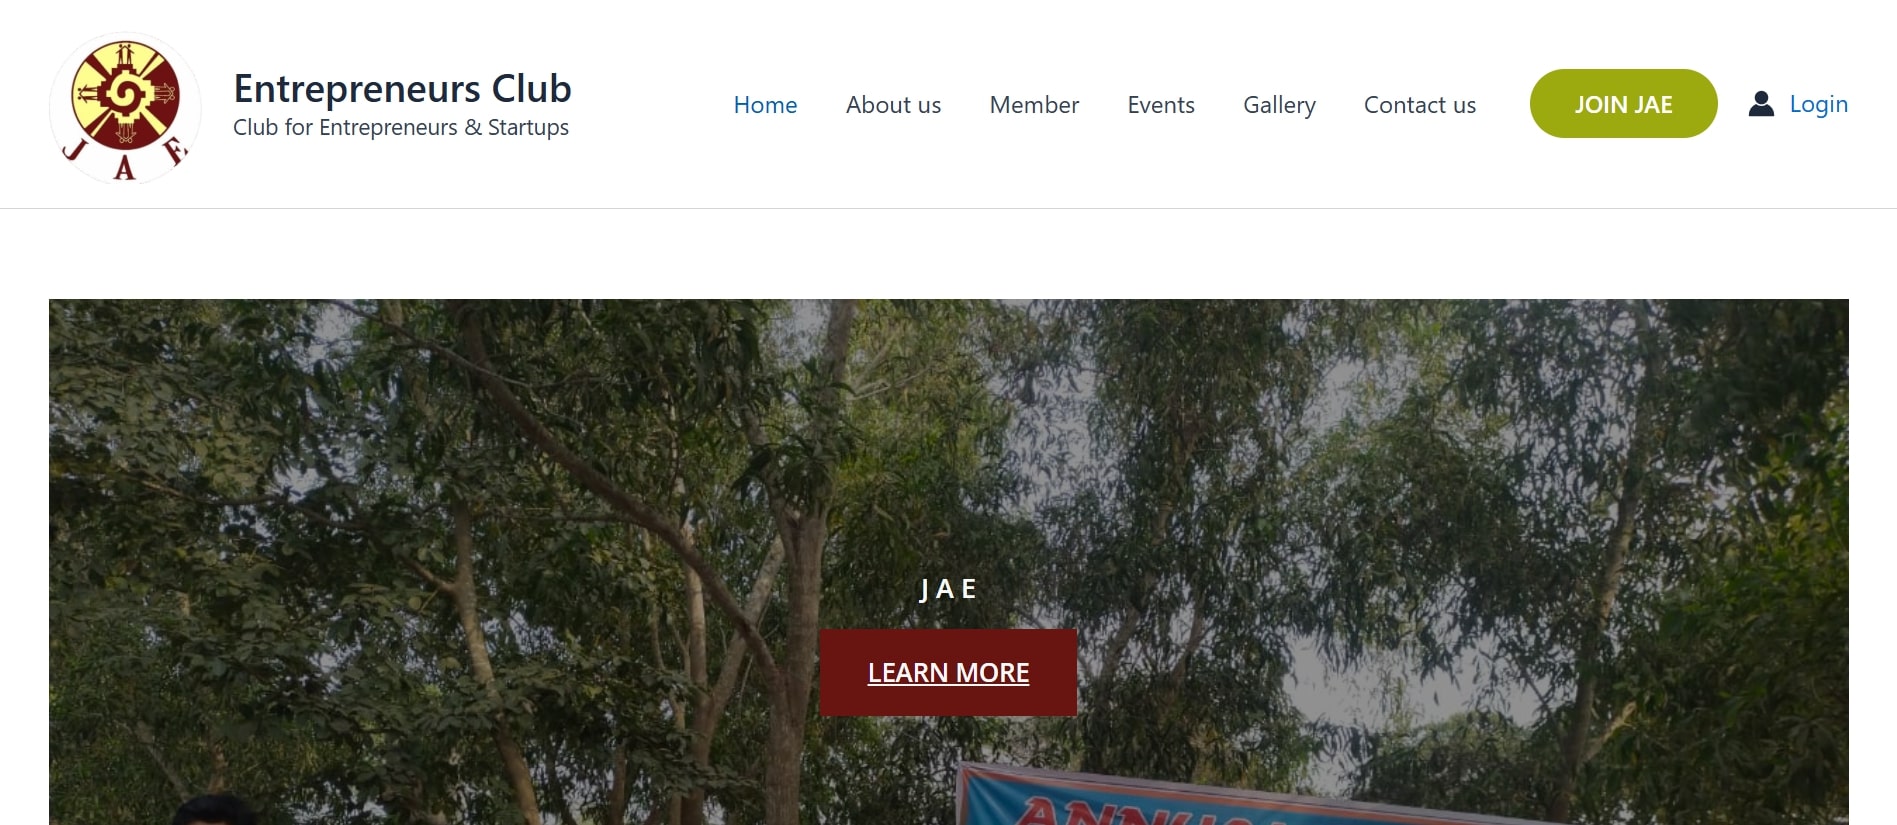Follow the Login link
Screen dimensions: 1897x825
[1818, 104]
